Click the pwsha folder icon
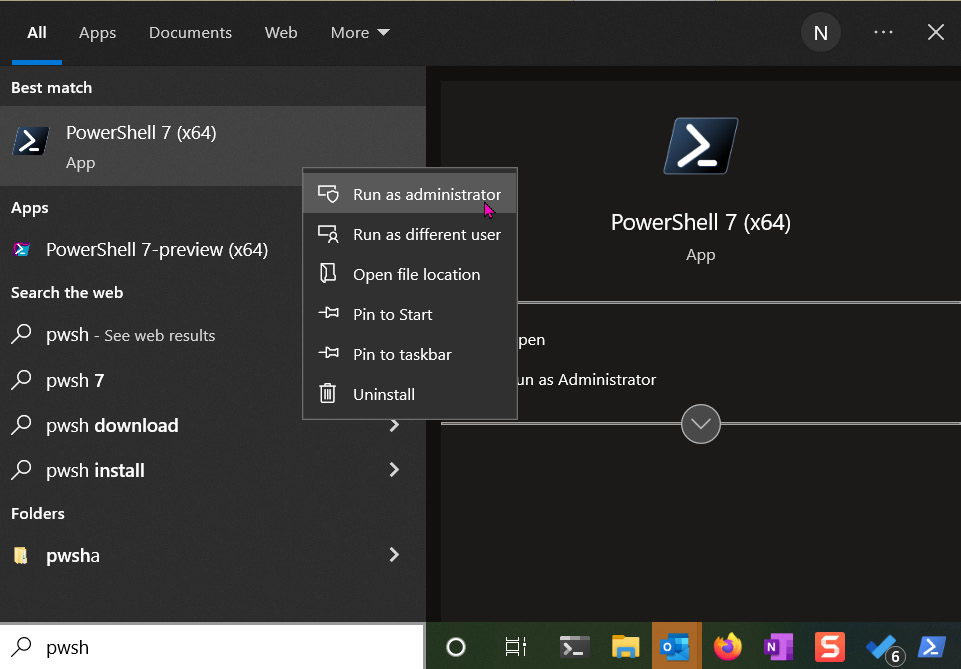This screenshot has width=961, height=669. pyautogui.click(x=21, y=555)
